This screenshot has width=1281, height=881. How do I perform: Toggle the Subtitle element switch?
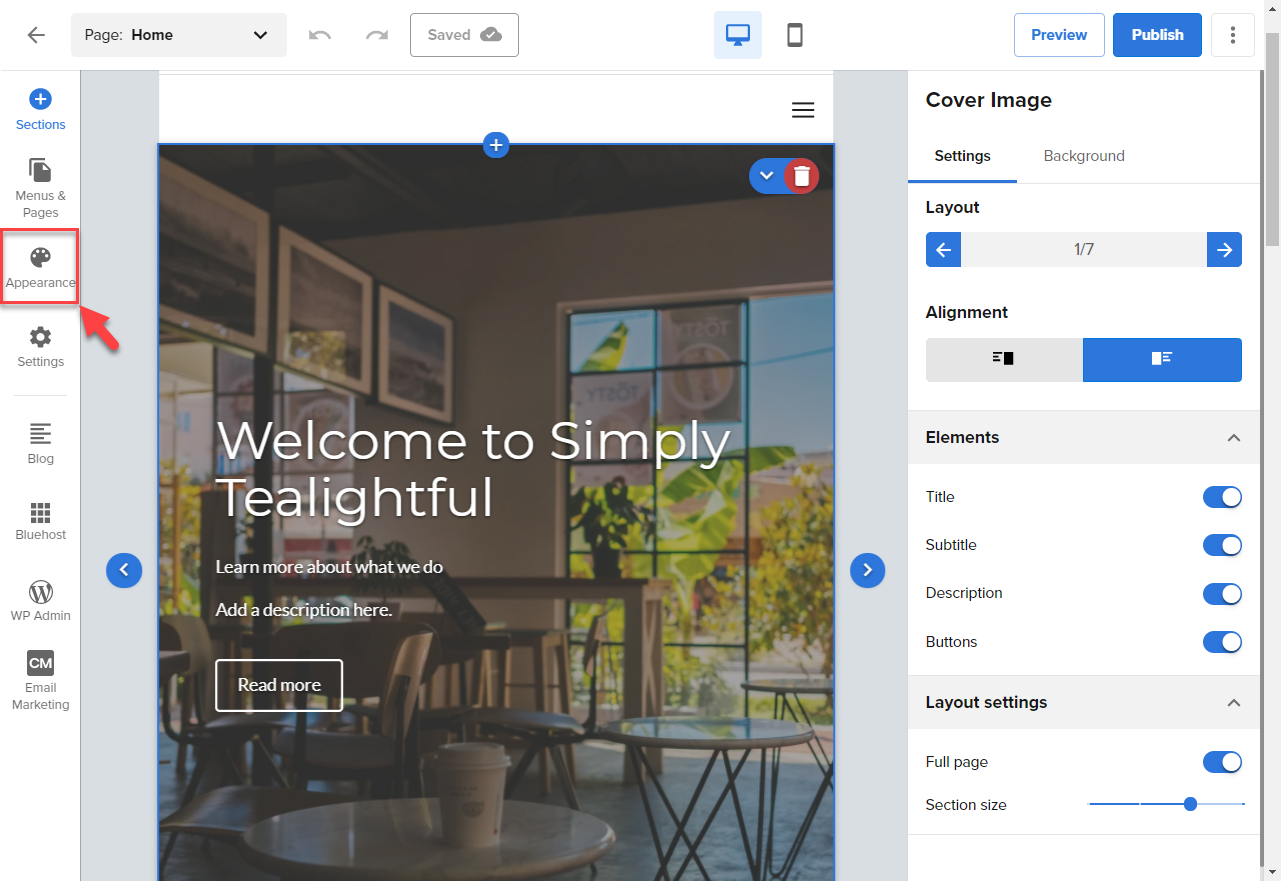click(x=1222, y=545)
